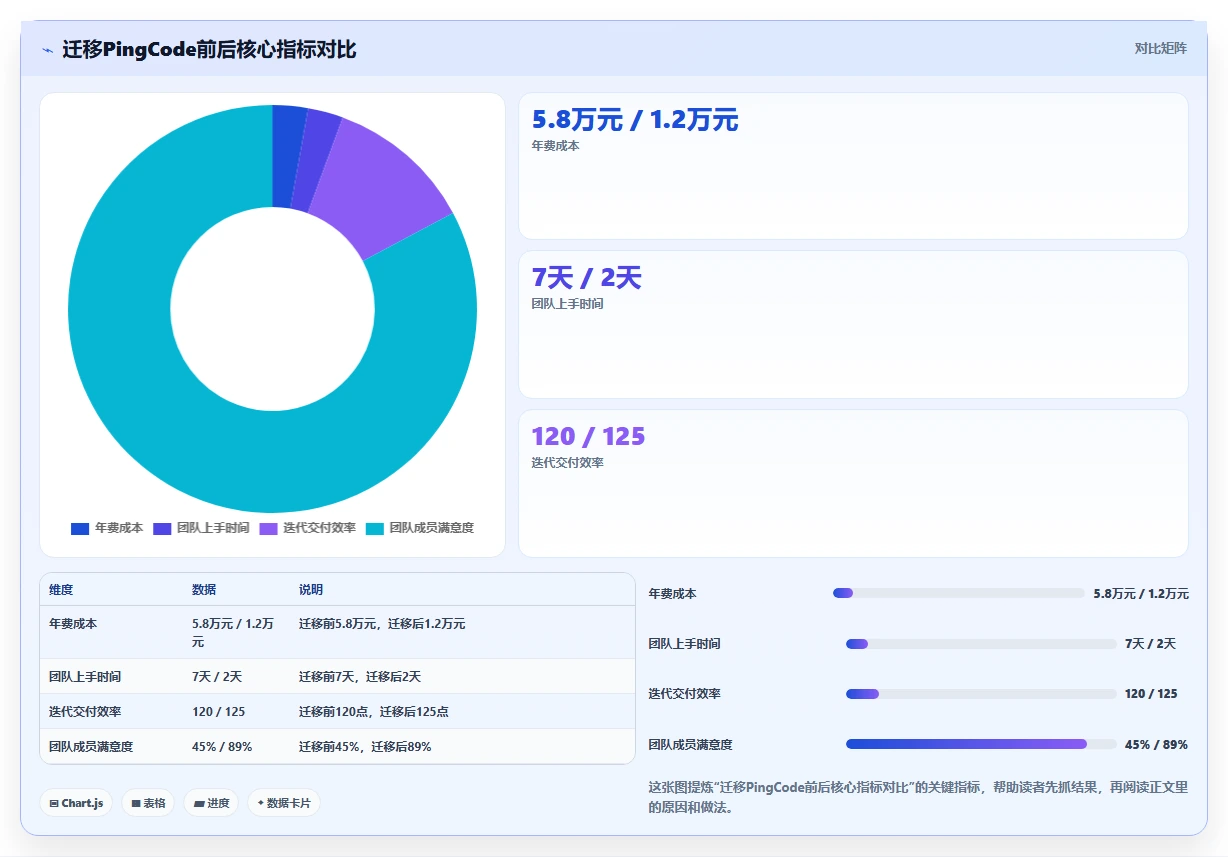This screenshot has width=1228, height=857.
Task: Click 团队成员满意度 row name in table
Action: point(91,747)
